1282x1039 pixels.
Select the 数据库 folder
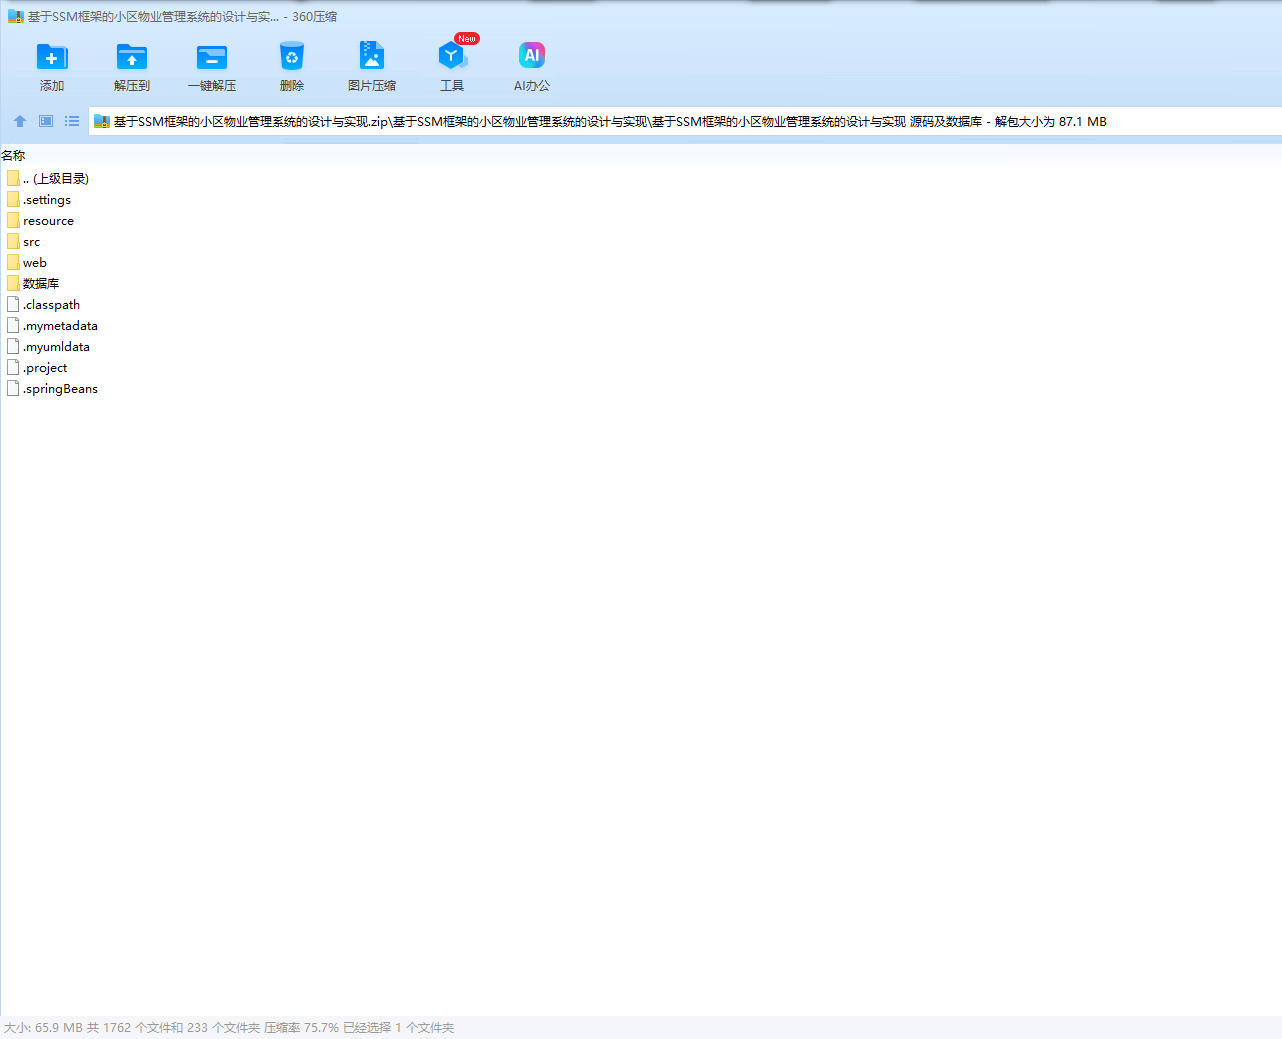tap(33, 283)
